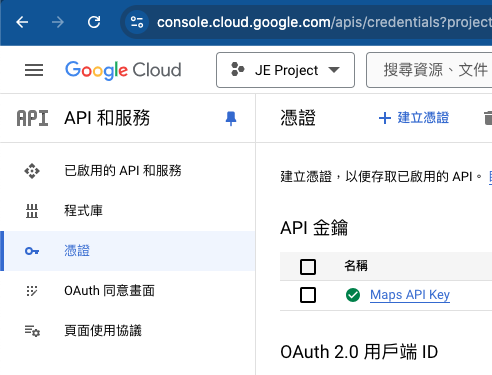Select 憑證 in the sidebar
This screenshot has height=375, width=492.
tap(128, 251)
